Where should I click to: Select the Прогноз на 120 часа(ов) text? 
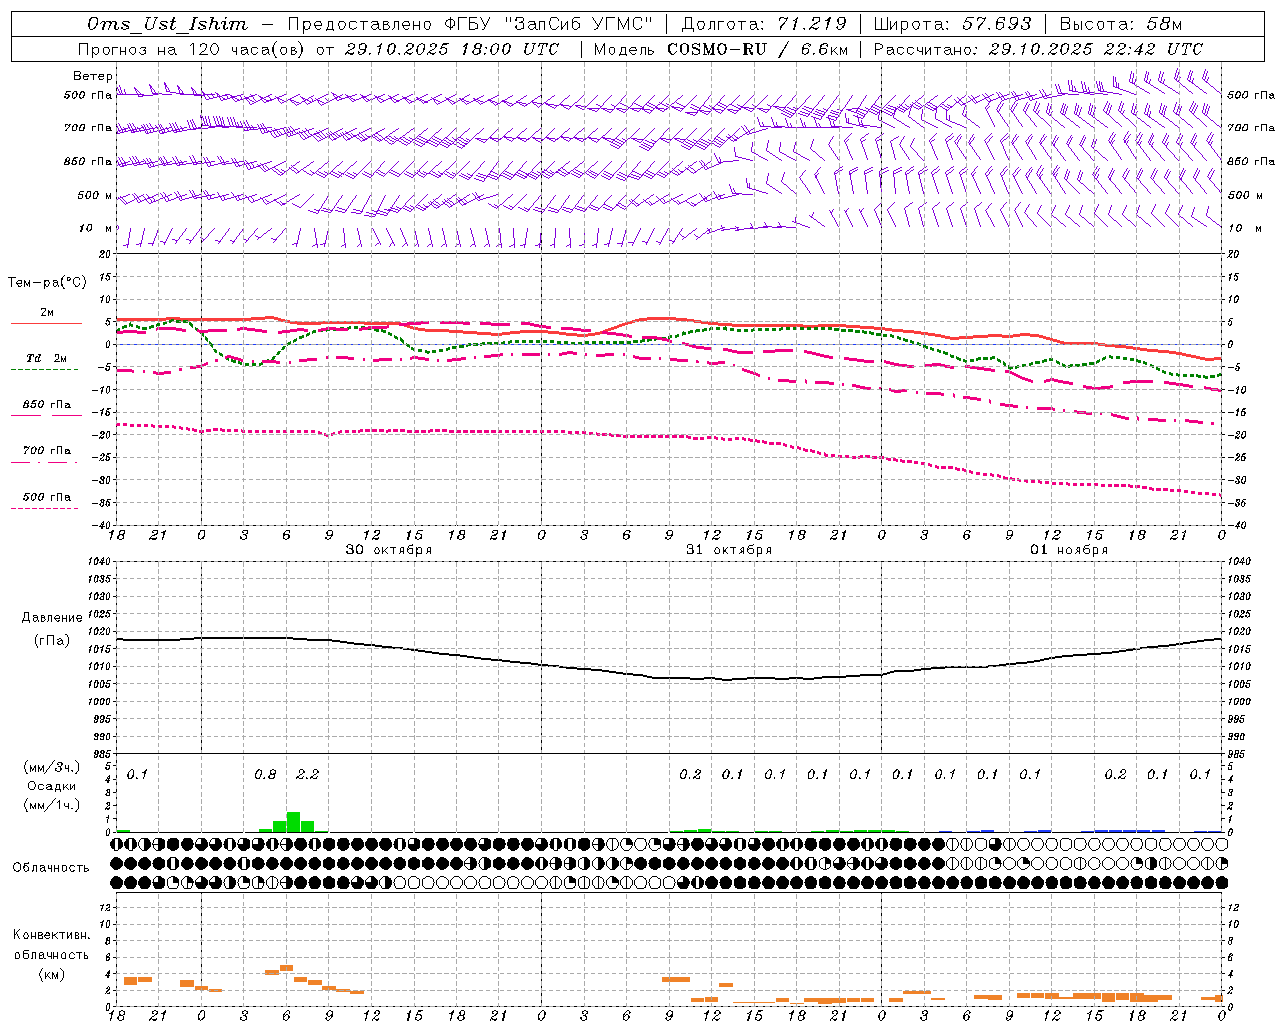(192, 49)
